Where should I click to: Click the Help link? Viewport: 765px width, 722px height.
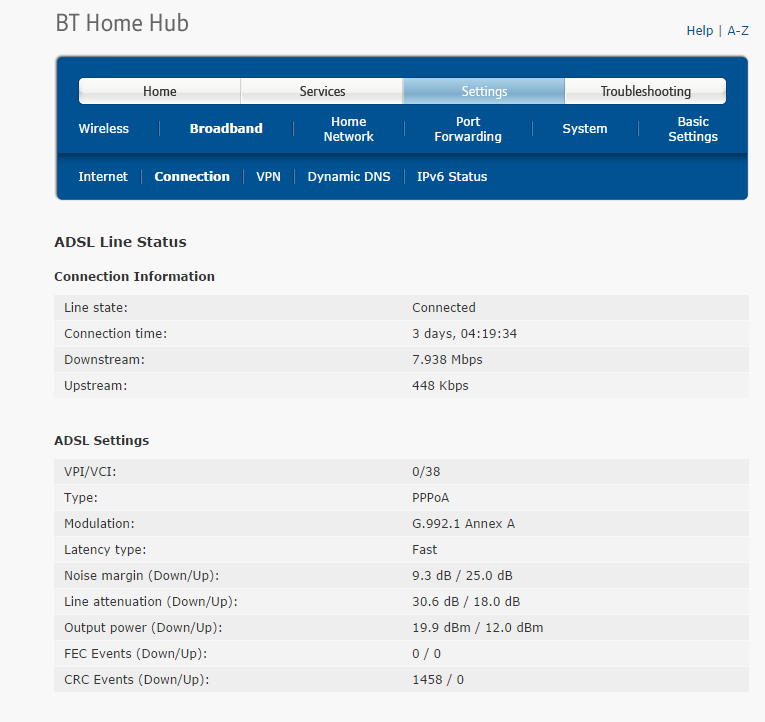[x=700, y=31]
